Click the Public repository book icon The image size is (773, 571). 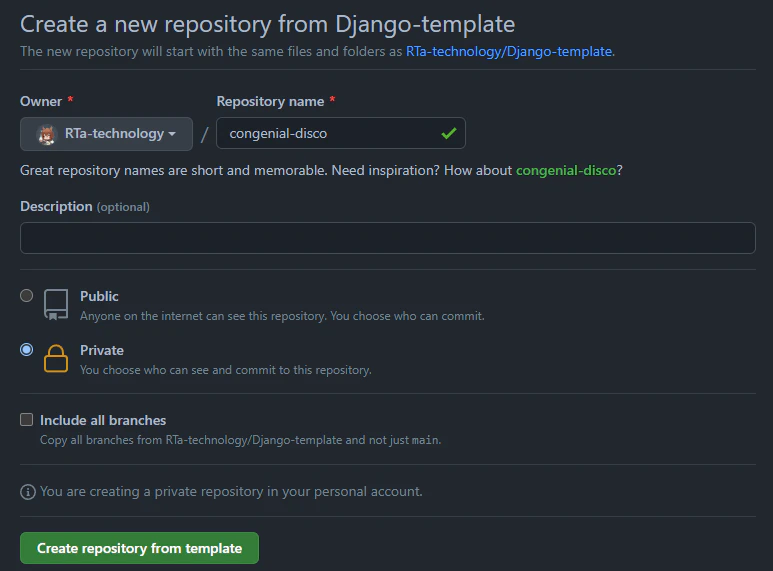pyautogui.click(x=56, y=305)
